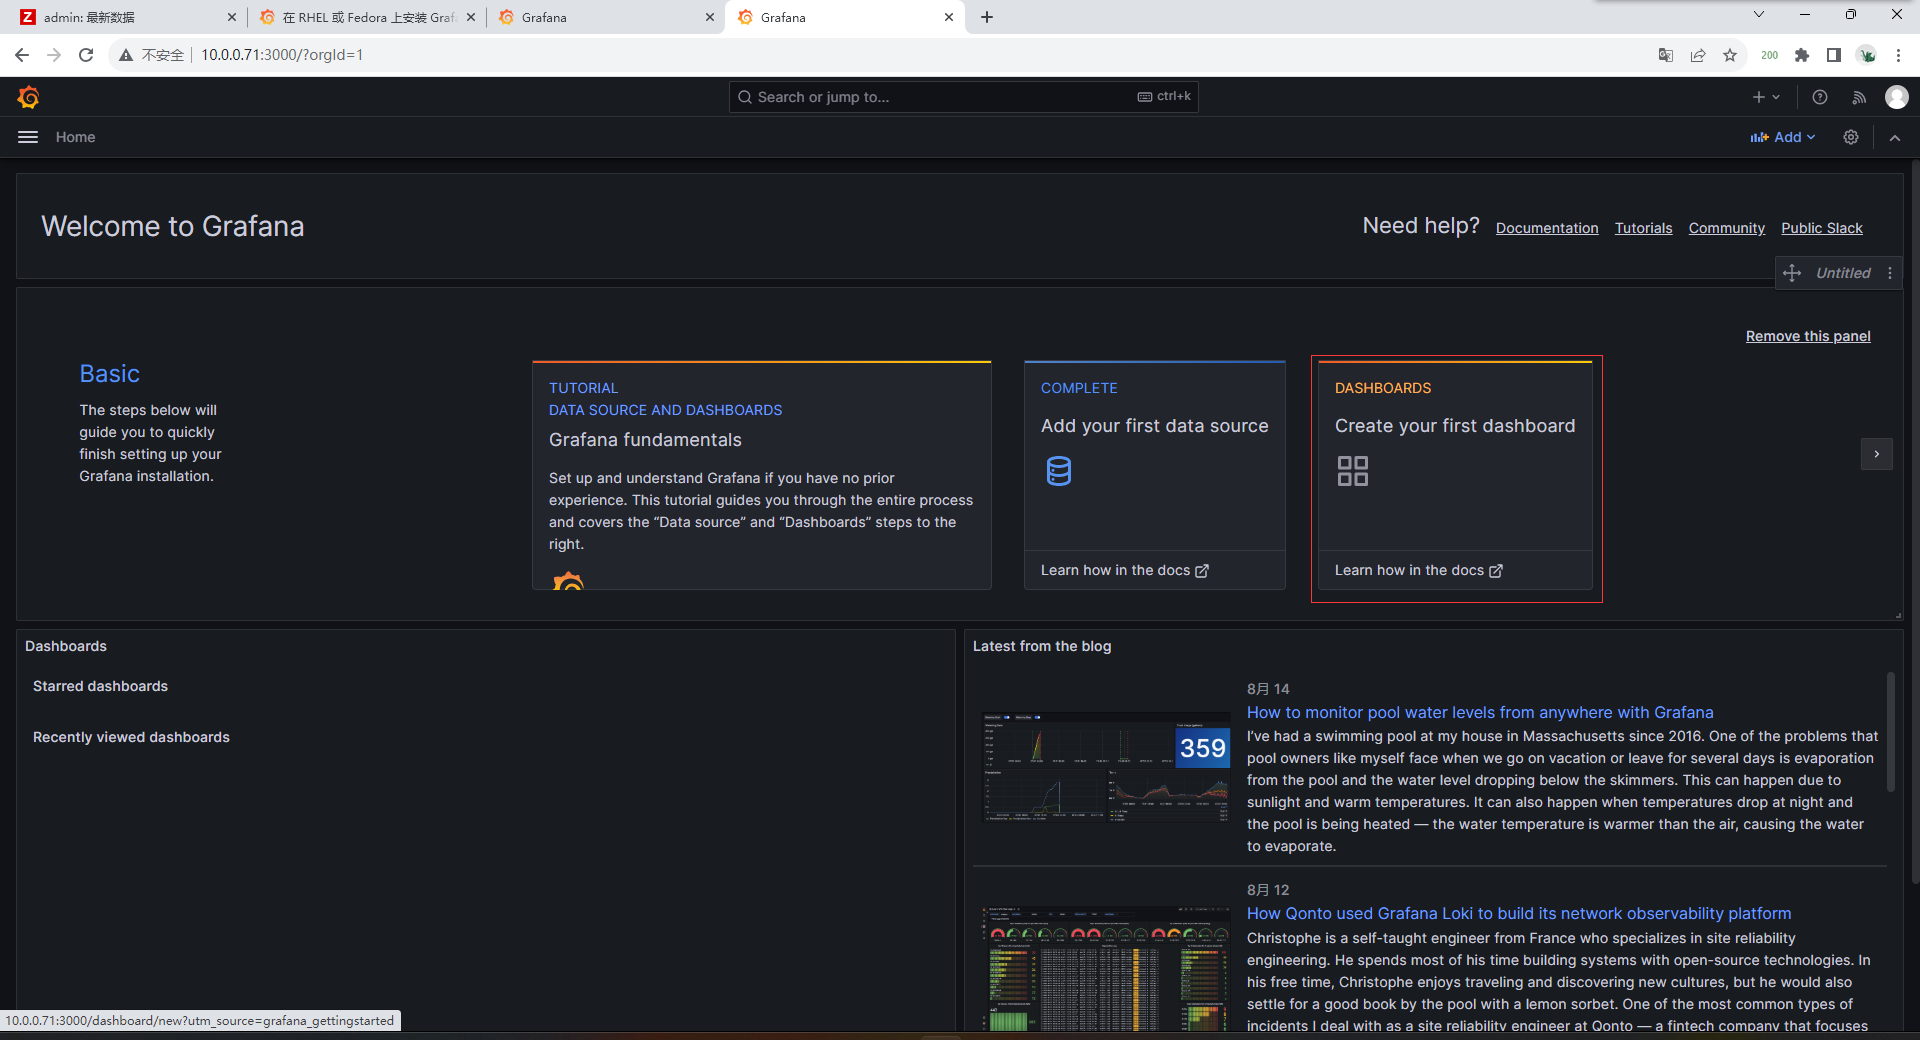Click the Home breadcrumb

(76, 137)
